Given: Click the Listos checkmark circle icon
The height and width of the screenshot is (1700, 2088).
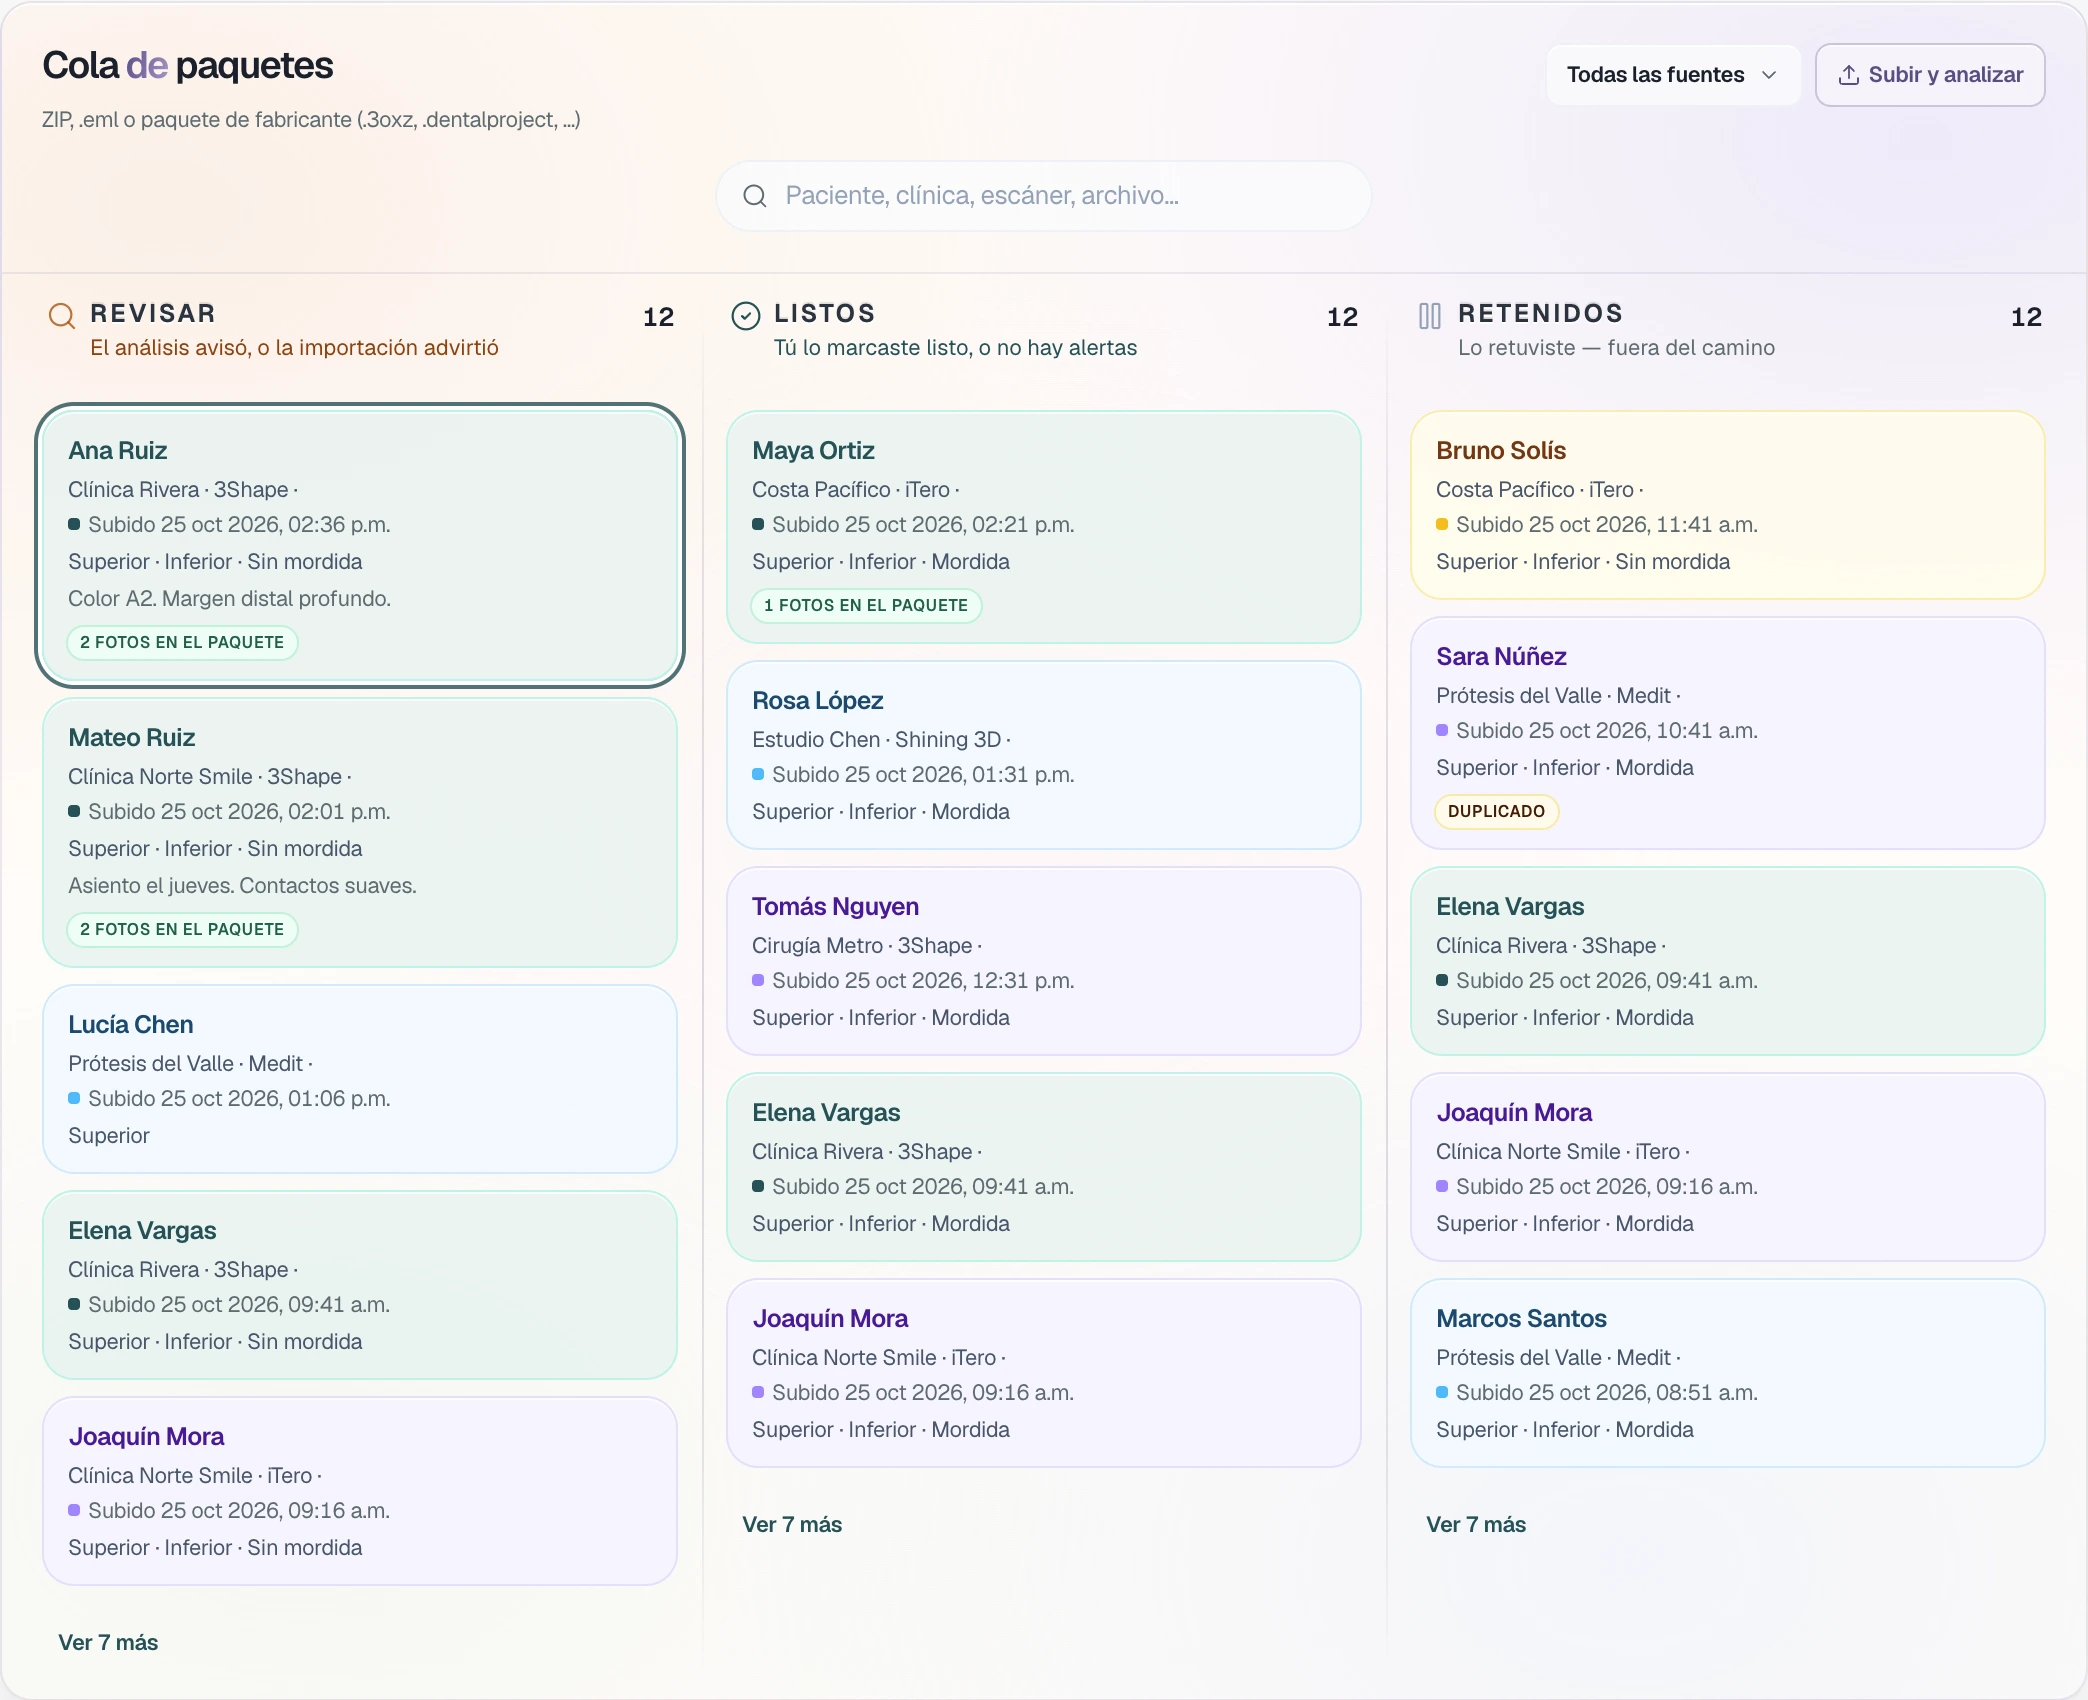Looking at the screenshot, I should click(746, 316).
